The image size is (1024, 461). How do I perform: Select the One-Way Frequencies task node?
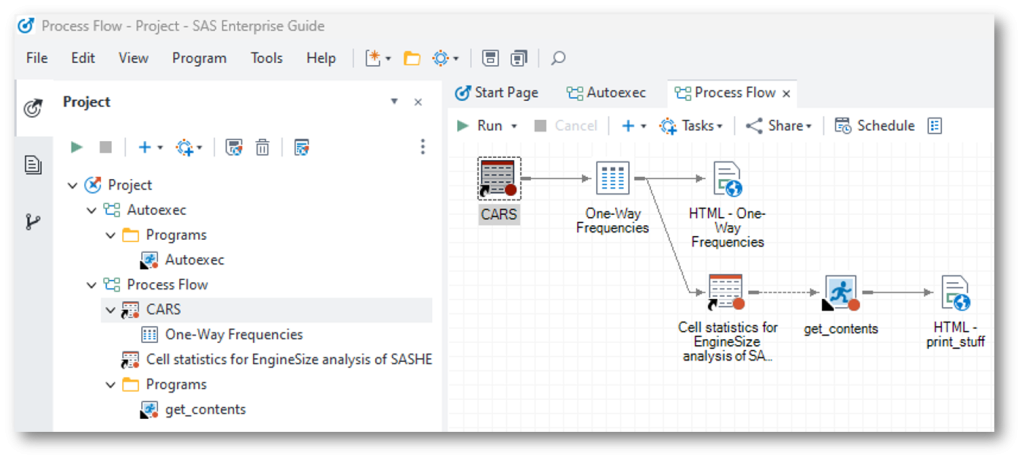click(612, 179)
